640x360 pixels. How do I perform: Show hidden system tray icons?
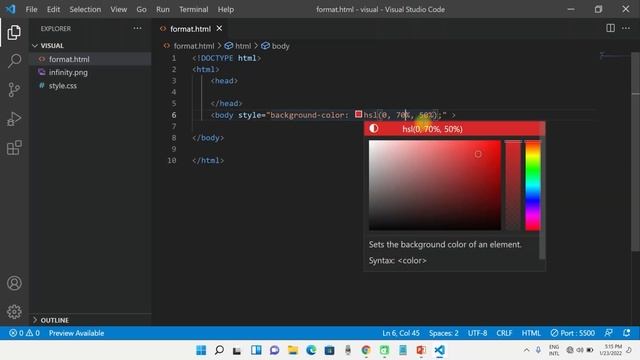click(x=527, y=350)
